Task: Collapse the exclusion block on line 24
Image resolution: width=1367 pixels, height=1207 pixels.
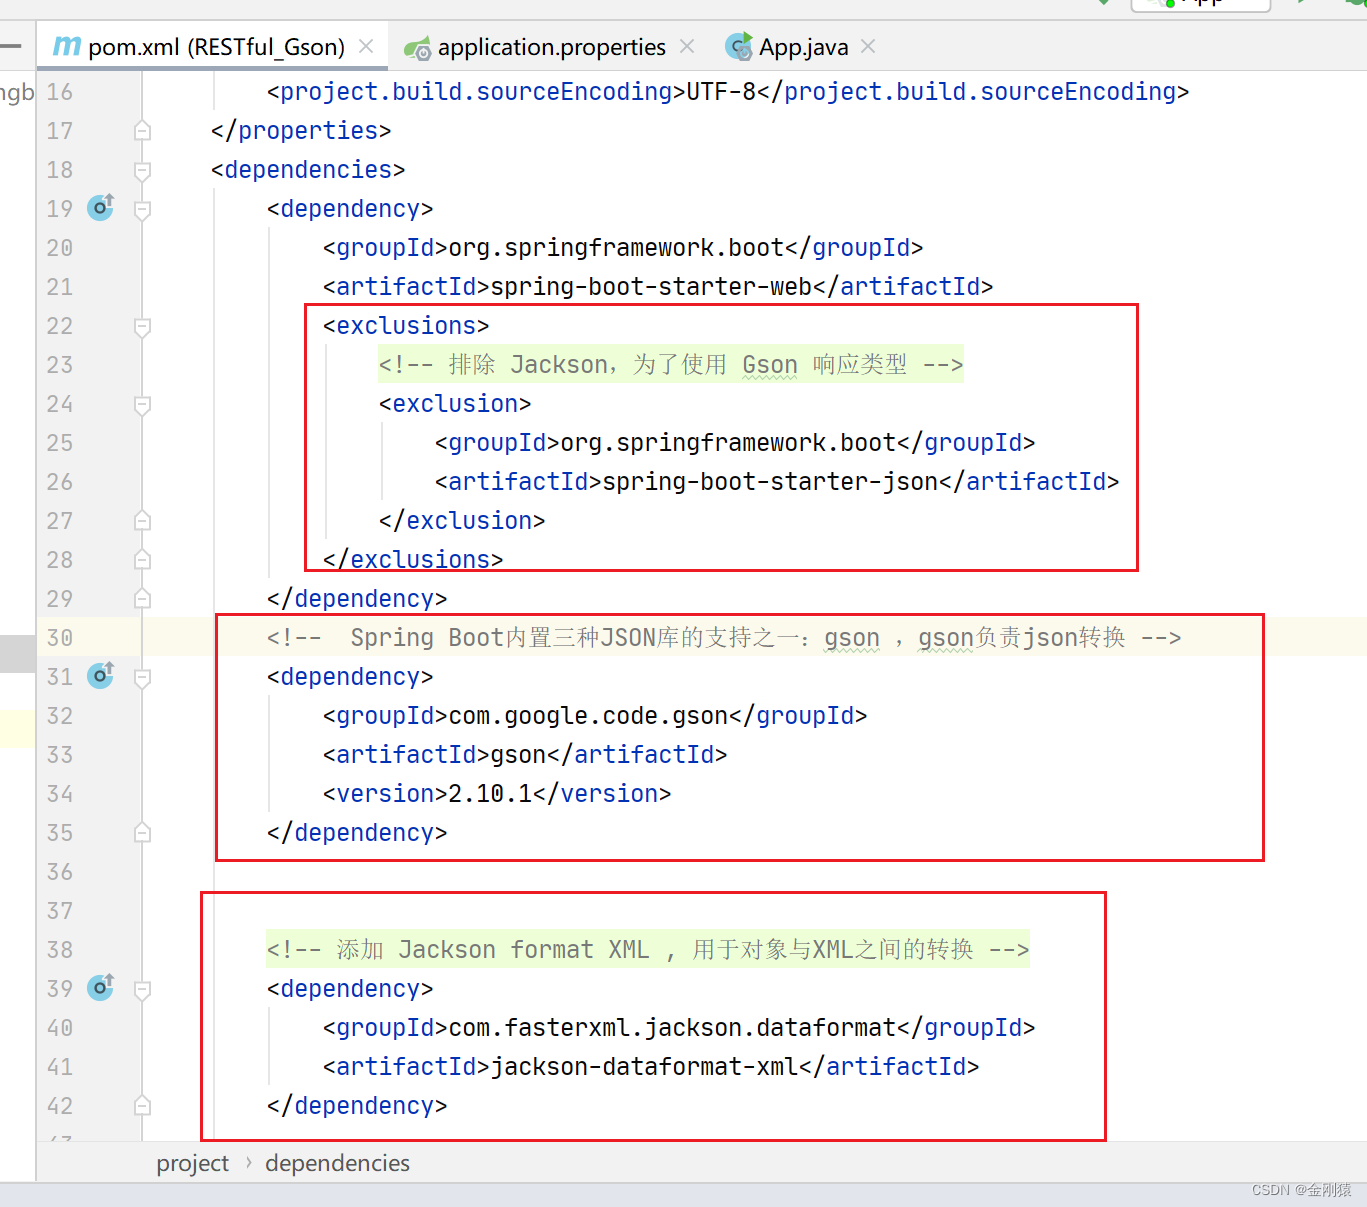Action: click(142, 404)
